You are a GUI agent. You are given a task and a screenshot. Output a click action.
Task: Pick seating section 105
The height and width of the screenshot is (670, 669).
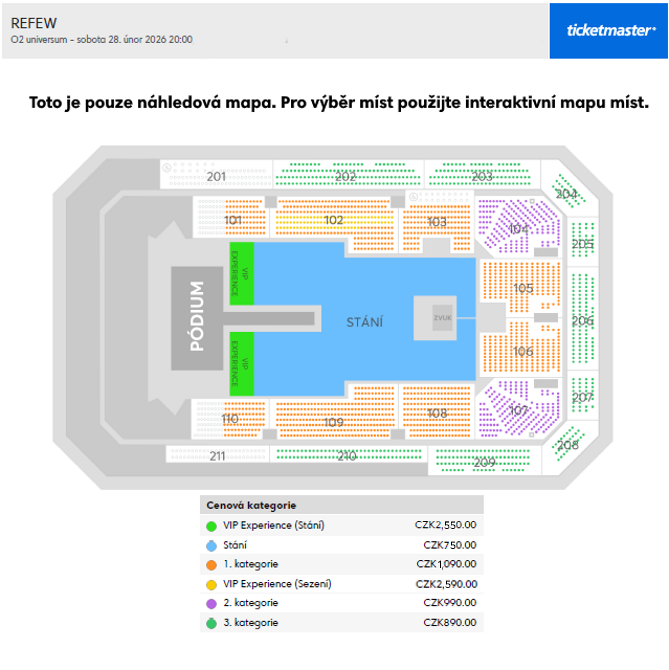[x=522, y=288]
